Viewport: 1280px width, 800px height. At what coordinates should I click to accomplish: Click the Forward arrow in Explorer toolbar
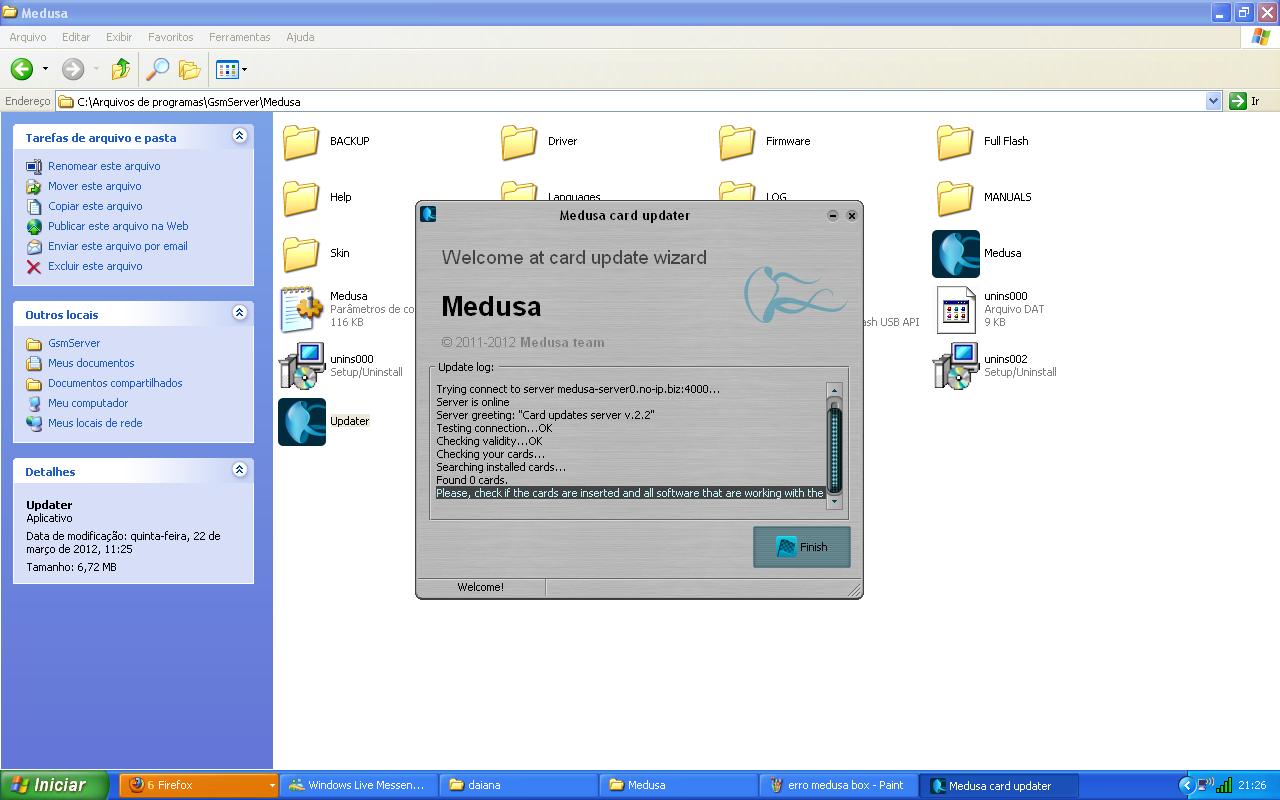[x=73, y=69]
